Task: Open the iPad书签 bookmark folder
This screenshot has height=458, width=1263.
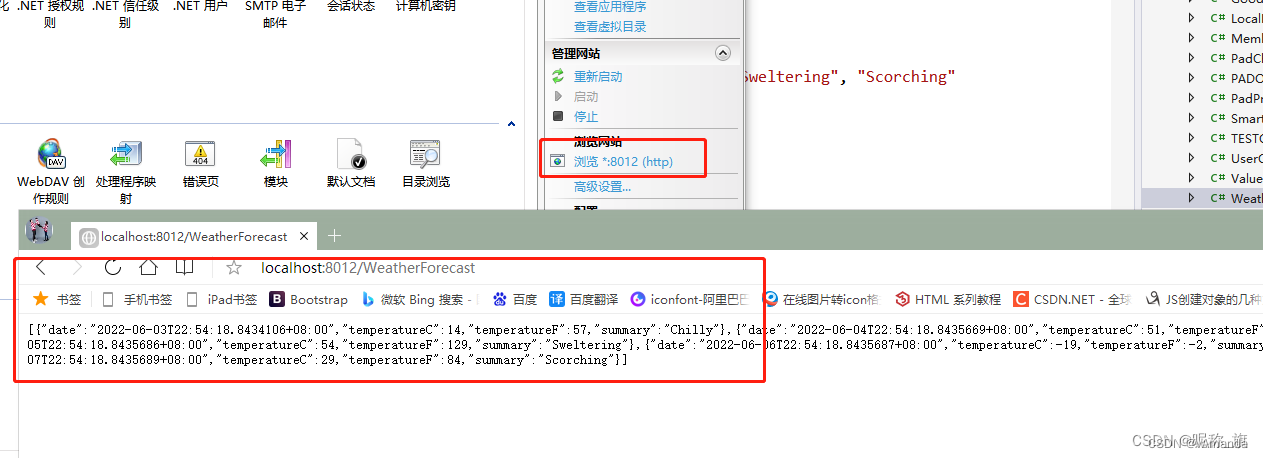Action: click(x=222, y=299)
